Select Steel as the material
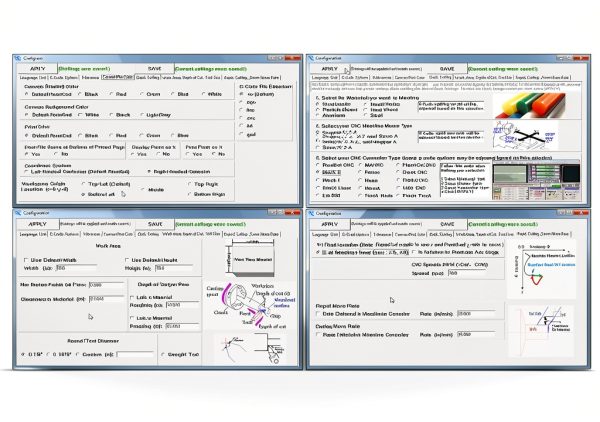This screenshot has height=422, width=600. pos(374,115)
